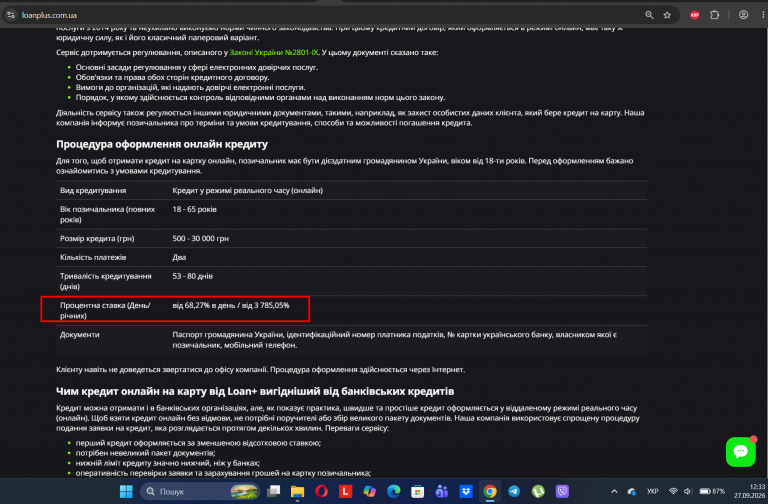This screenshot has width=768, height=504.
Task: Open the zoom magnifier in address bar
Action: click(x=649, y=15)
